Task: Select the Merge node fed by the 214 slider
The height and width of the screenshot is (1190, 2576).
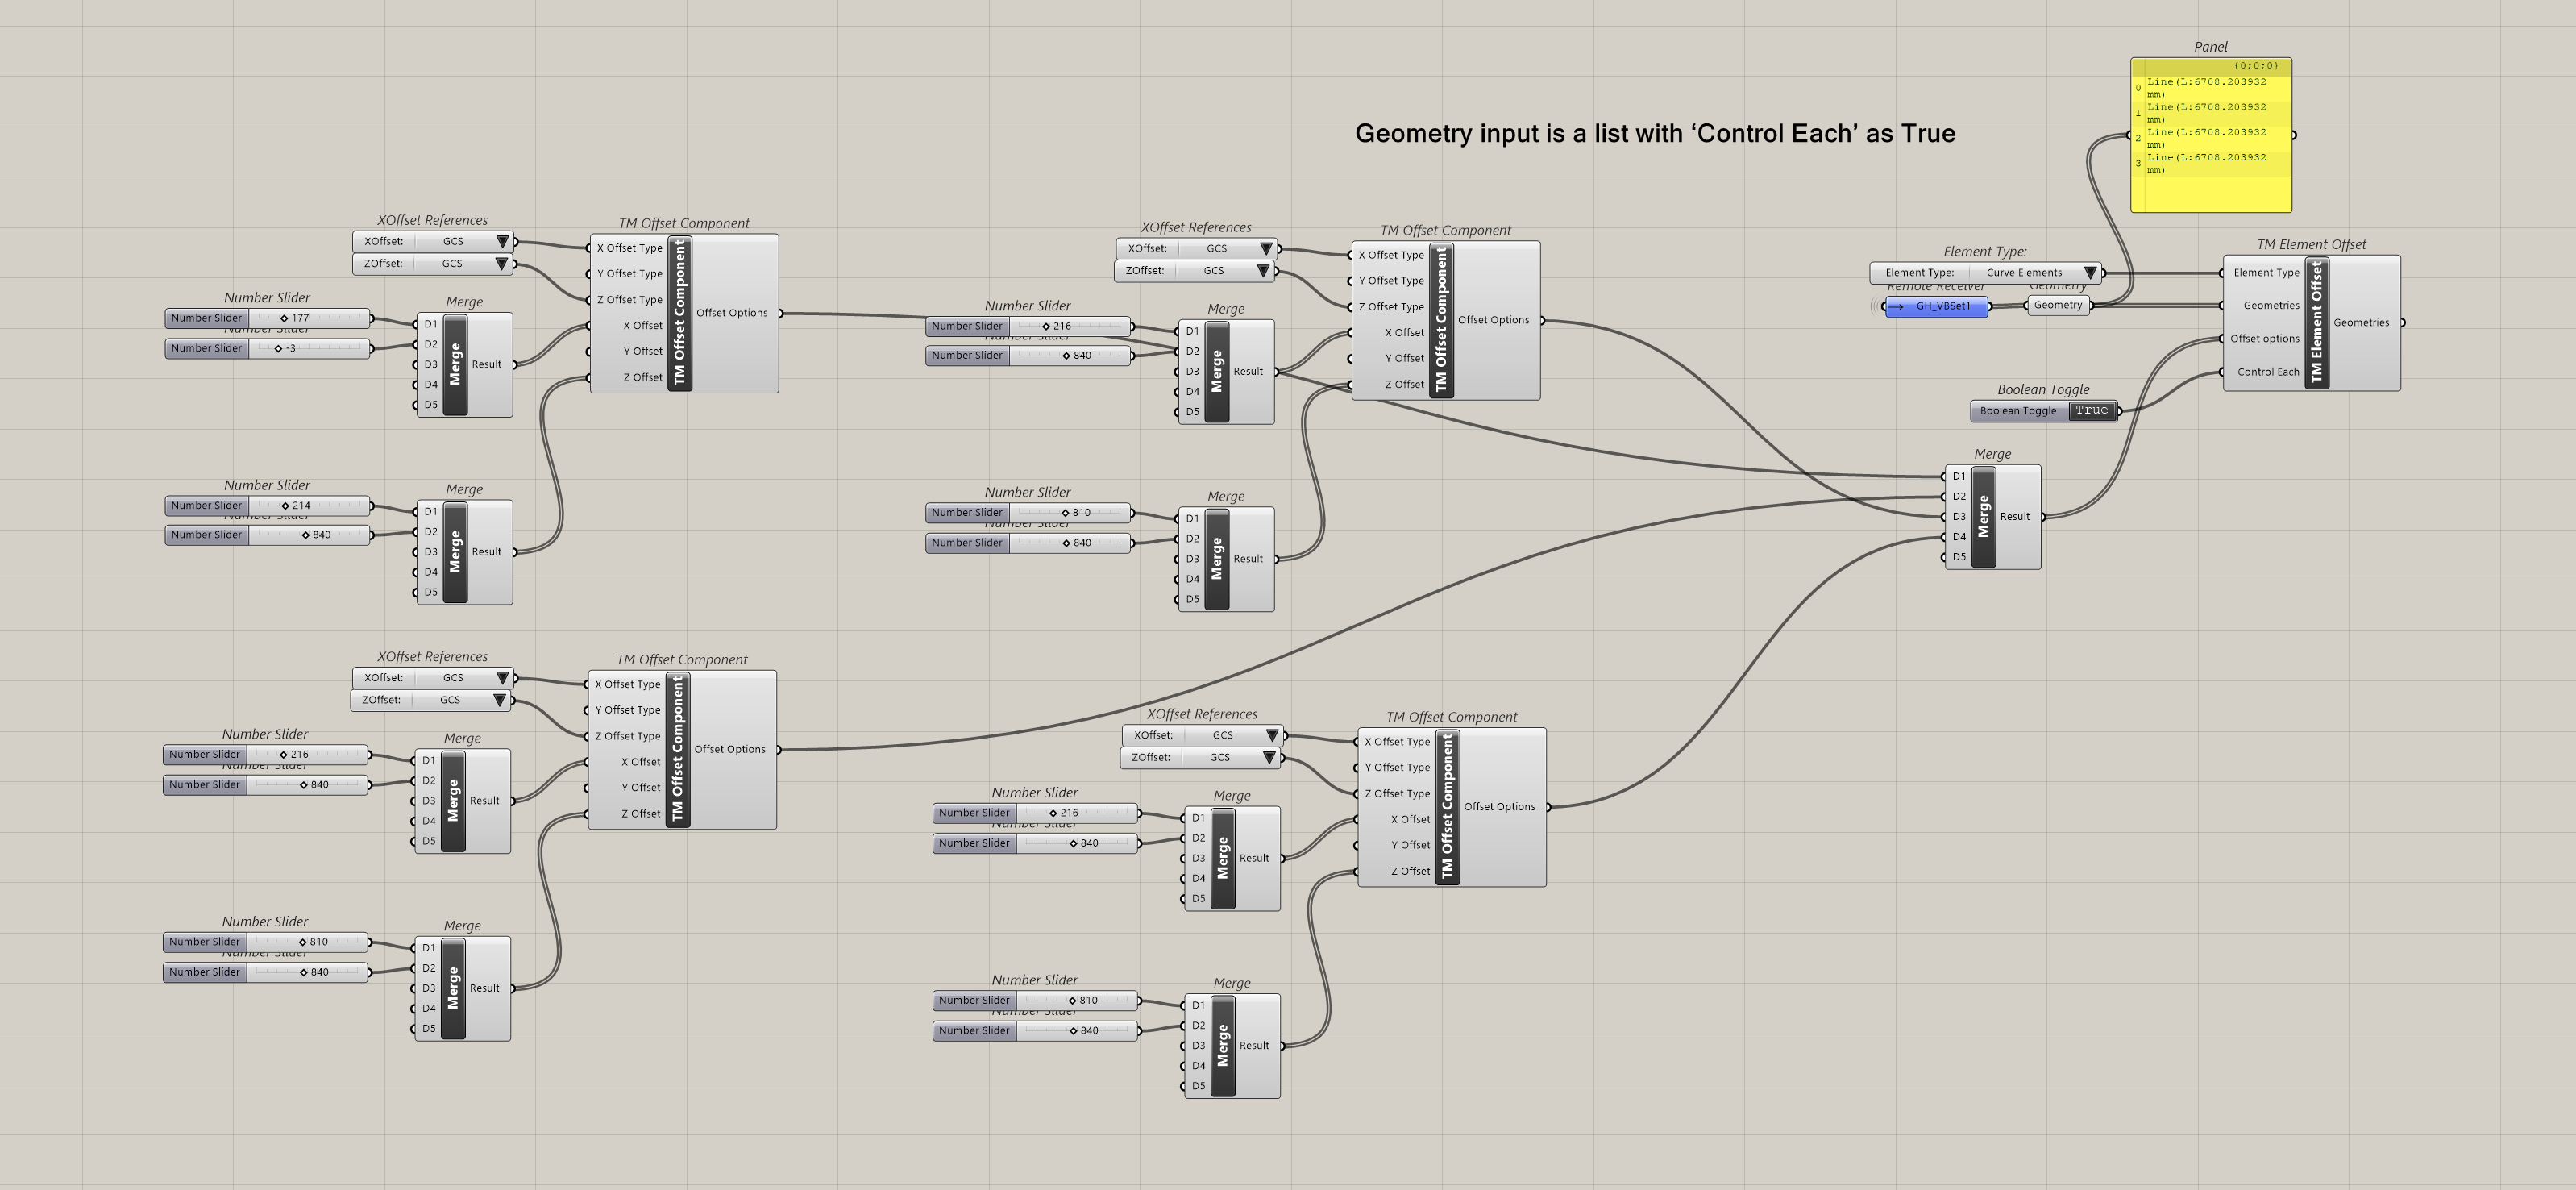Action: (455, 552)
